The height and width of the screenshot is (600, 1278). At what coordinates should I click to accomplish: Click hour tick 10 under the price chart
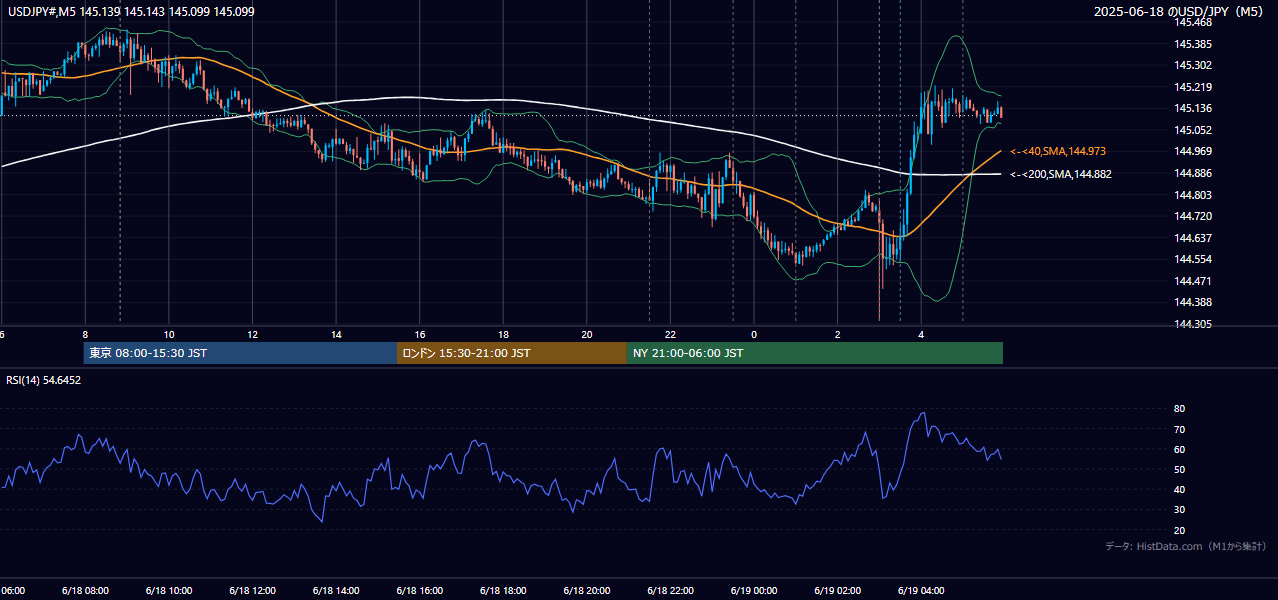click(x=169, y=334)
